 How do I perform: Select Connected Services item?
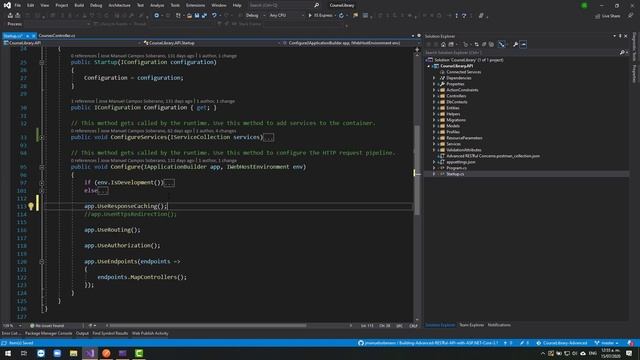(463, 72)
